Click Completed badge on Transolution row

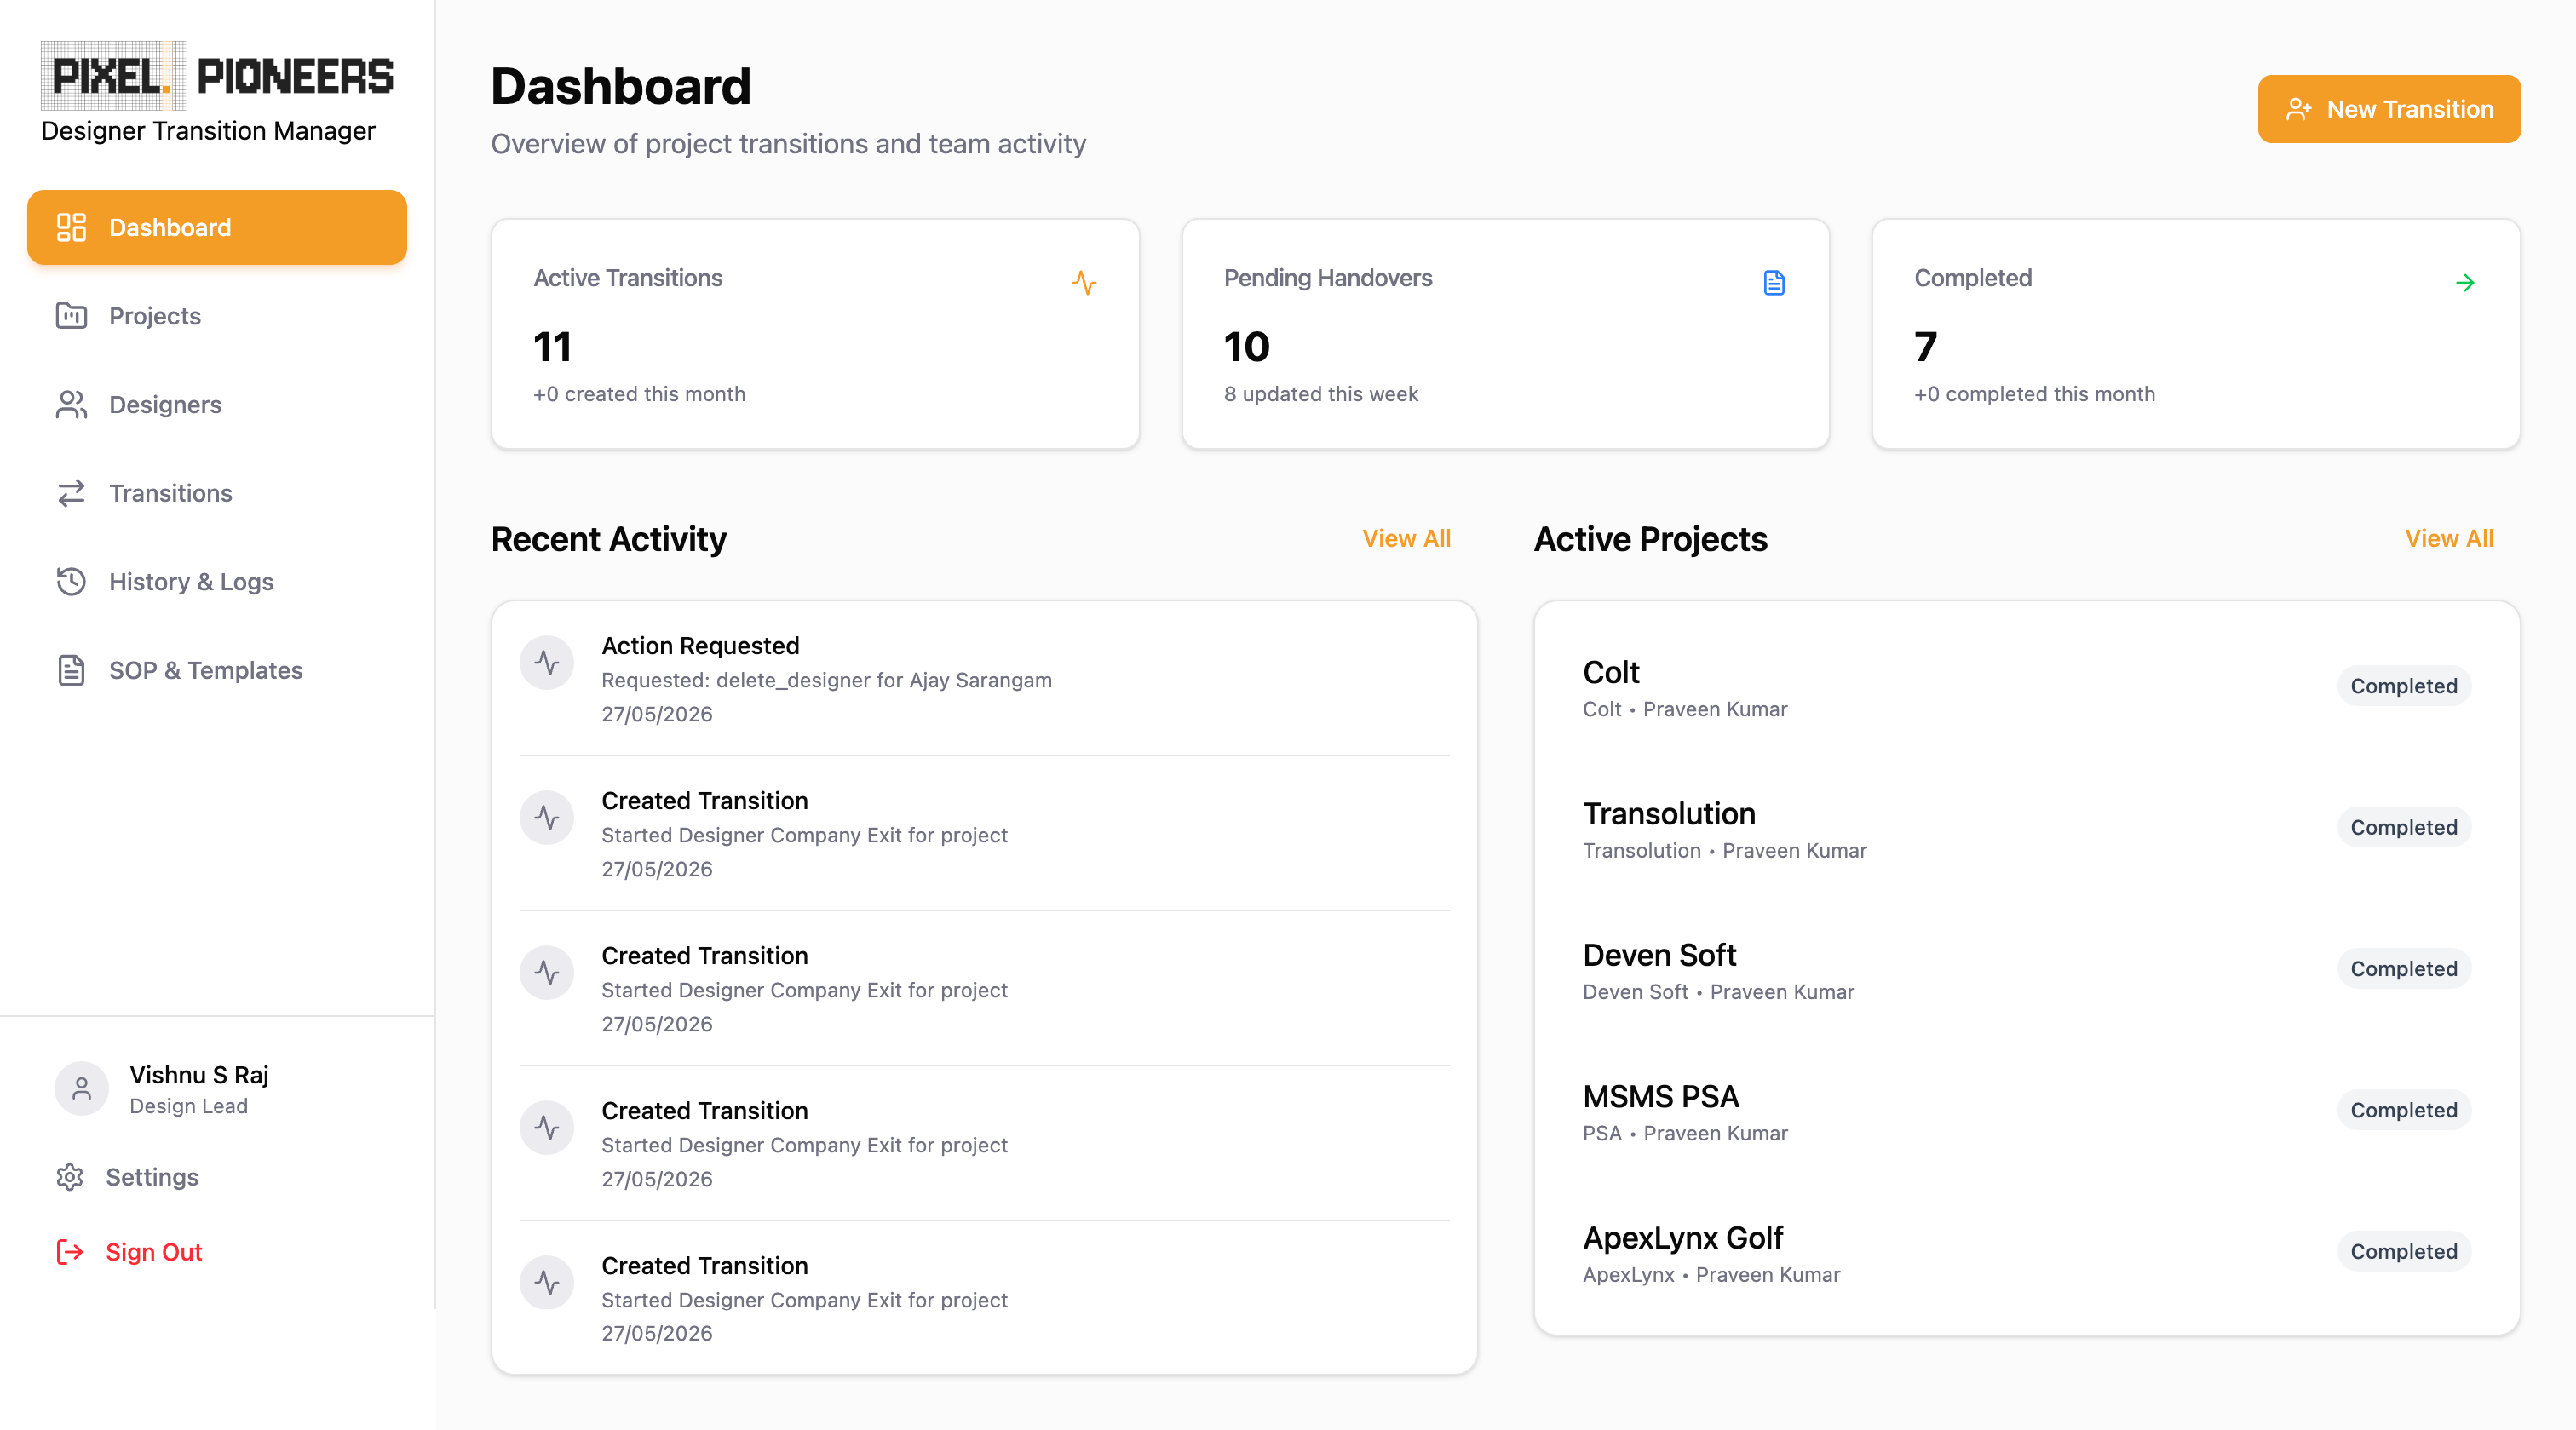pyautogui.click(x=2403, y=827)
